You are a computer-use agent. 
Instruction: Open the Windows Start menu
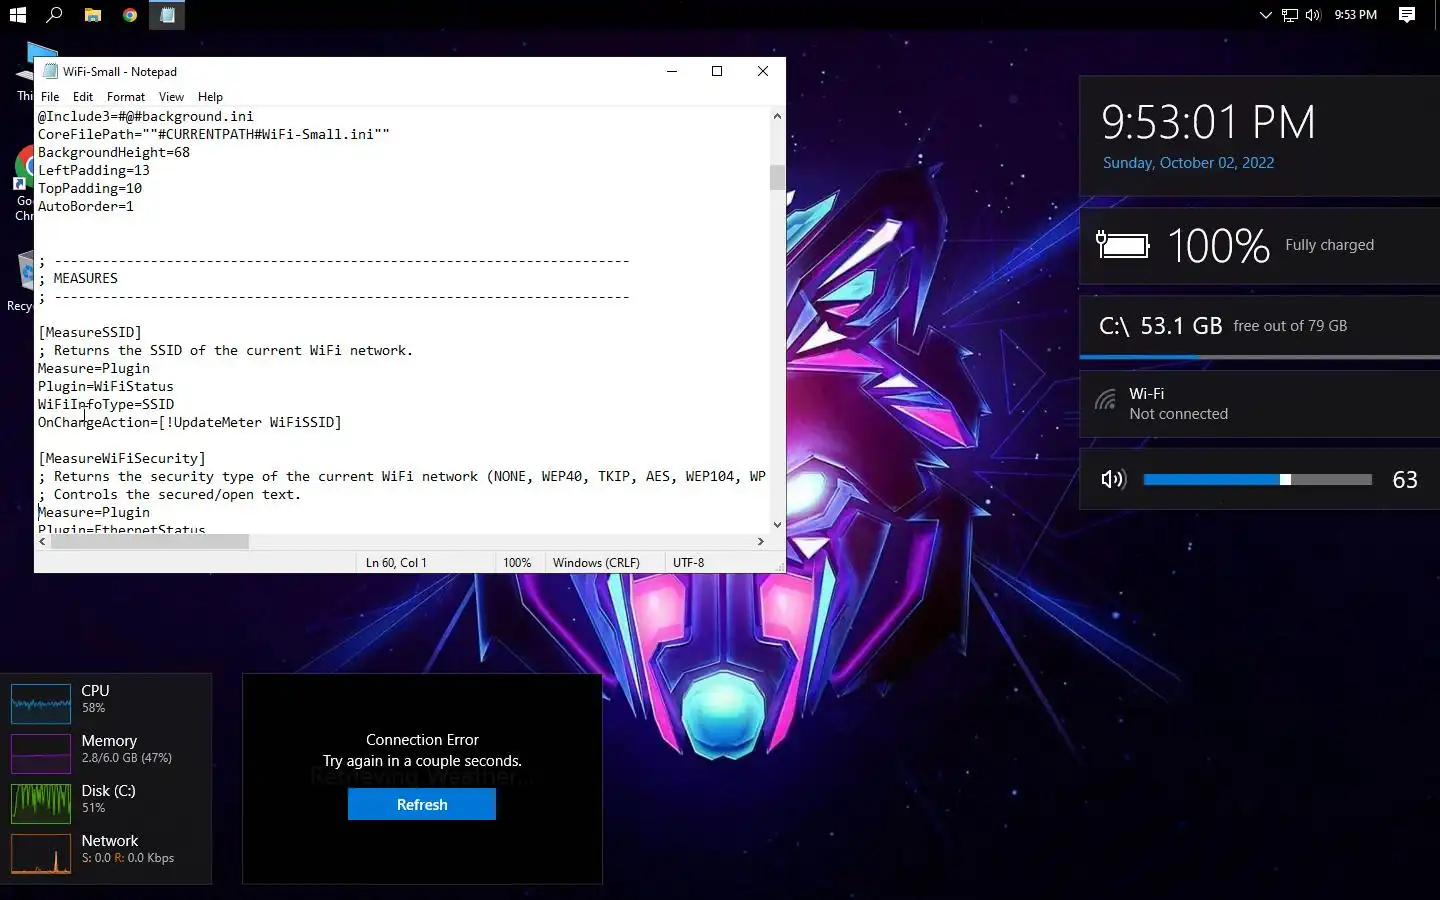coord(17,15)
